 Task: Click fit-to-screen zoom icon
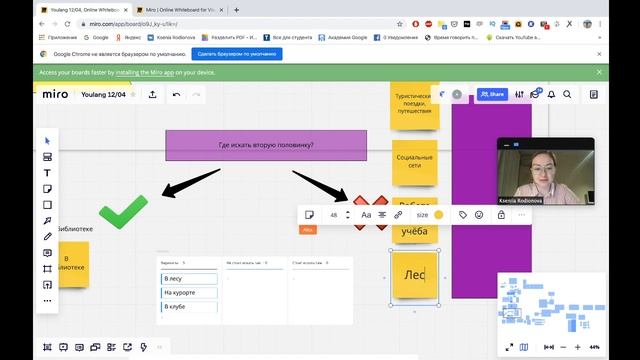point(549,347)
